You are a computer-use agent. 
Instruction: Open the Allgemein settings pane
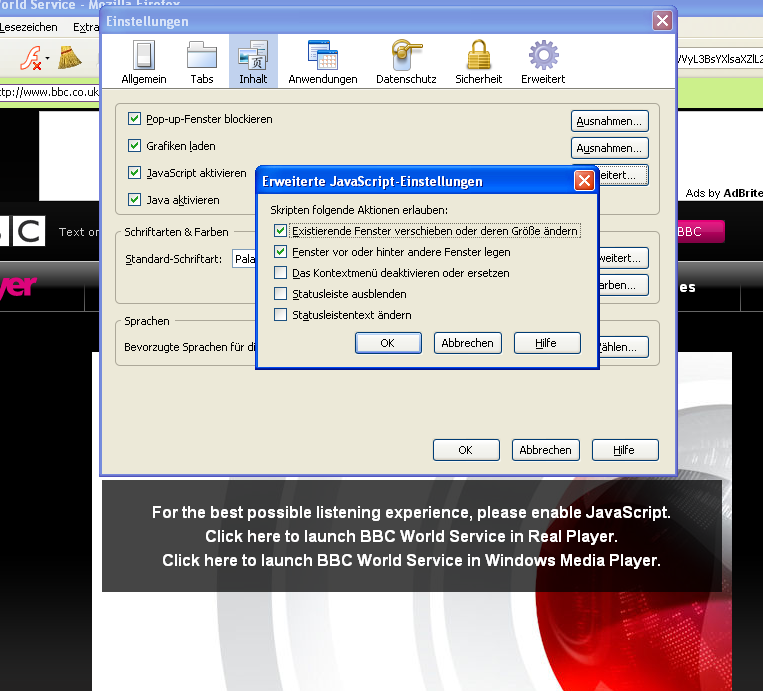pos(144,62)
